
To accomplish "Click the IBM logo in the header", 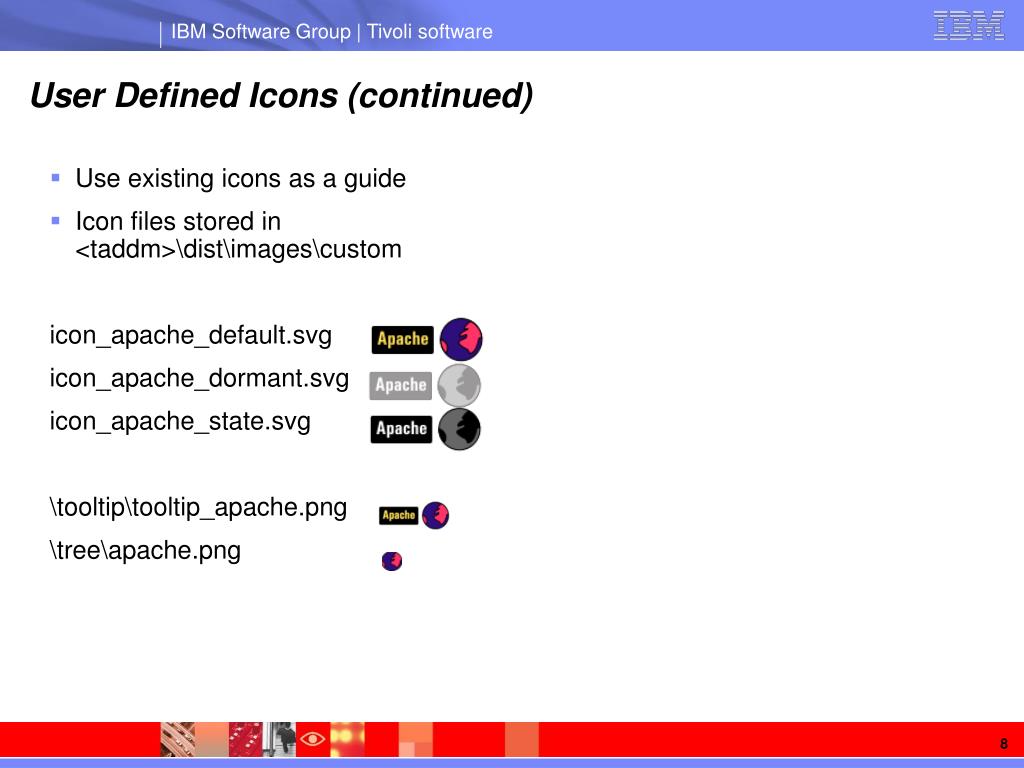I will point(968,26).
